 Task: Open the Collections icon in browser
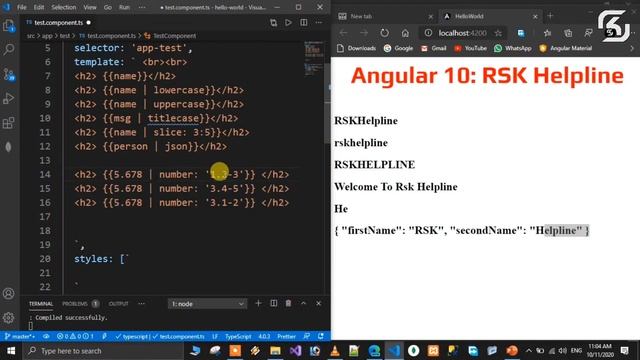click(x=568, y=33)
